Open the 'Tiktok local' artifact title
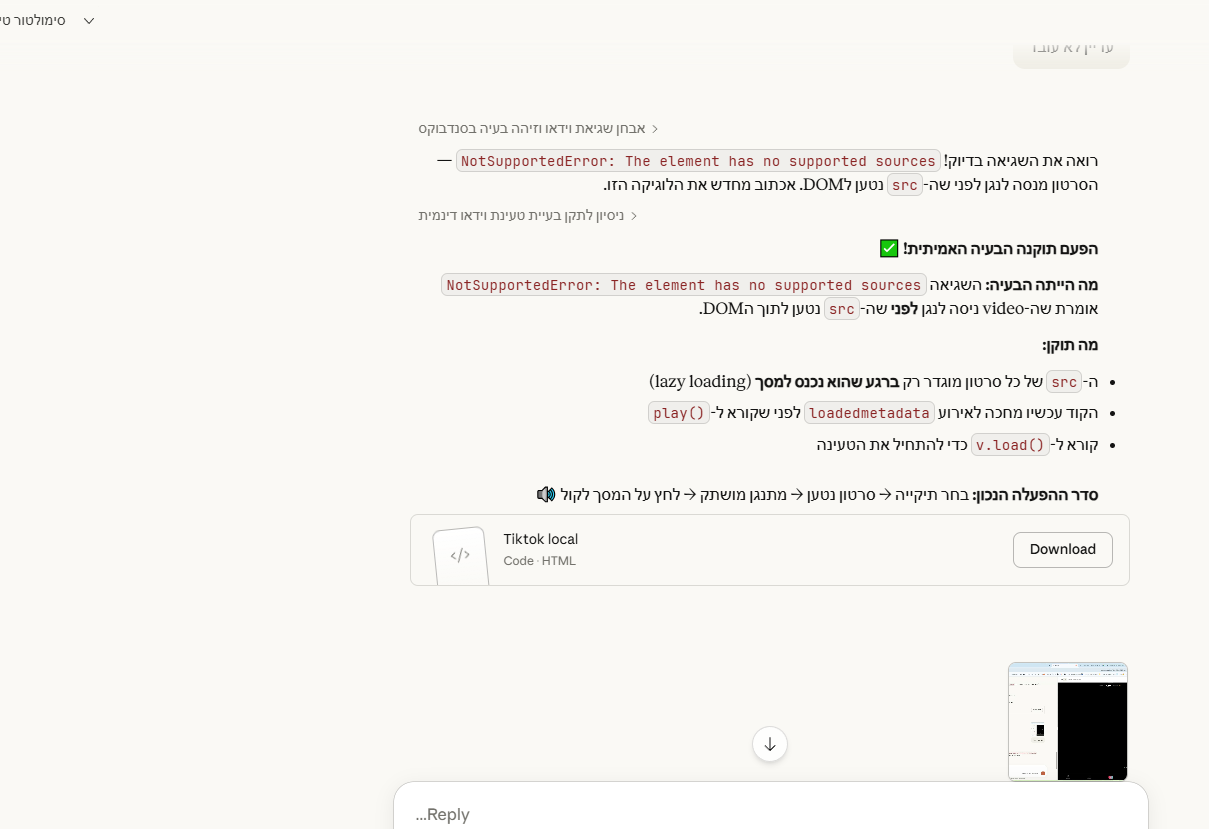Image resolution: width=1209 pixels, height=829 pixels. pyautogui.click(x=540, y=539)
